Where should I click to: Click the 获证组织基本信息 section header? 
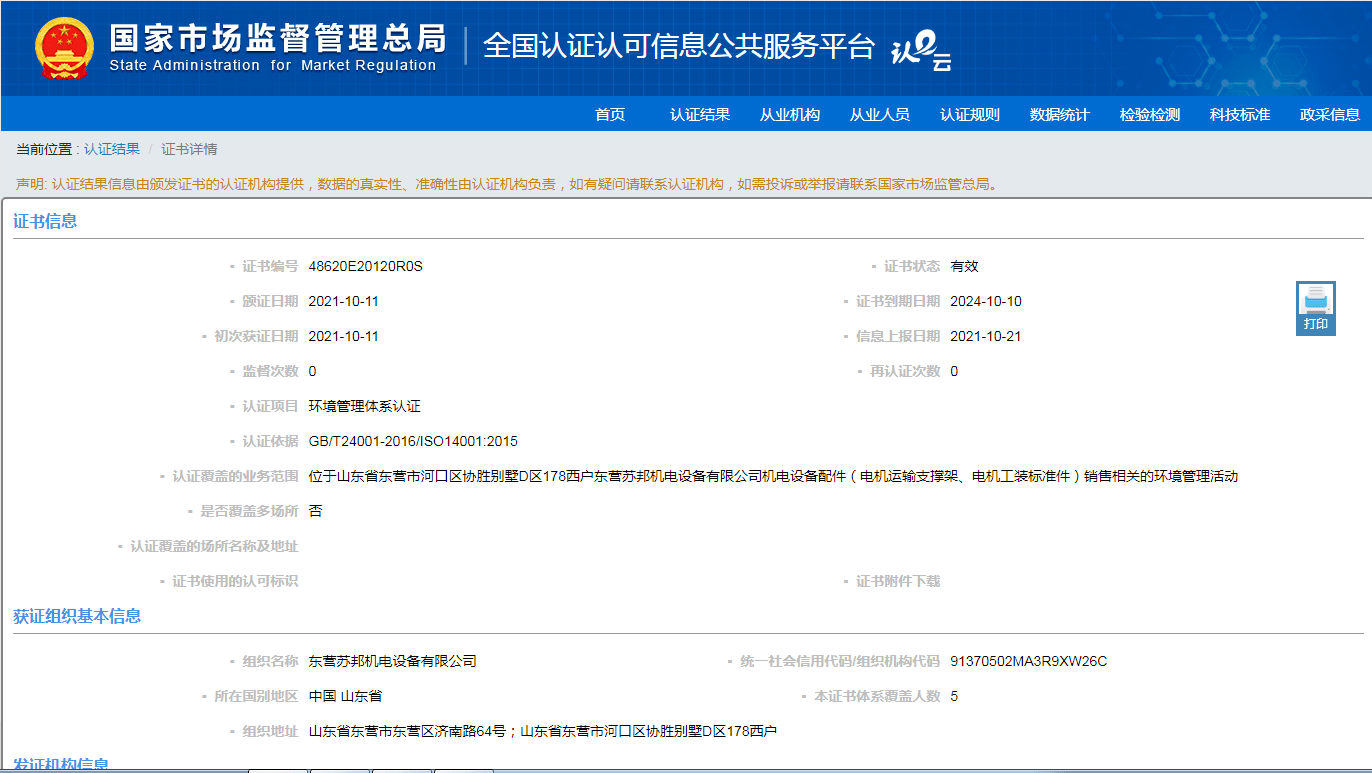pyautogui.click(x=77, y=616)
